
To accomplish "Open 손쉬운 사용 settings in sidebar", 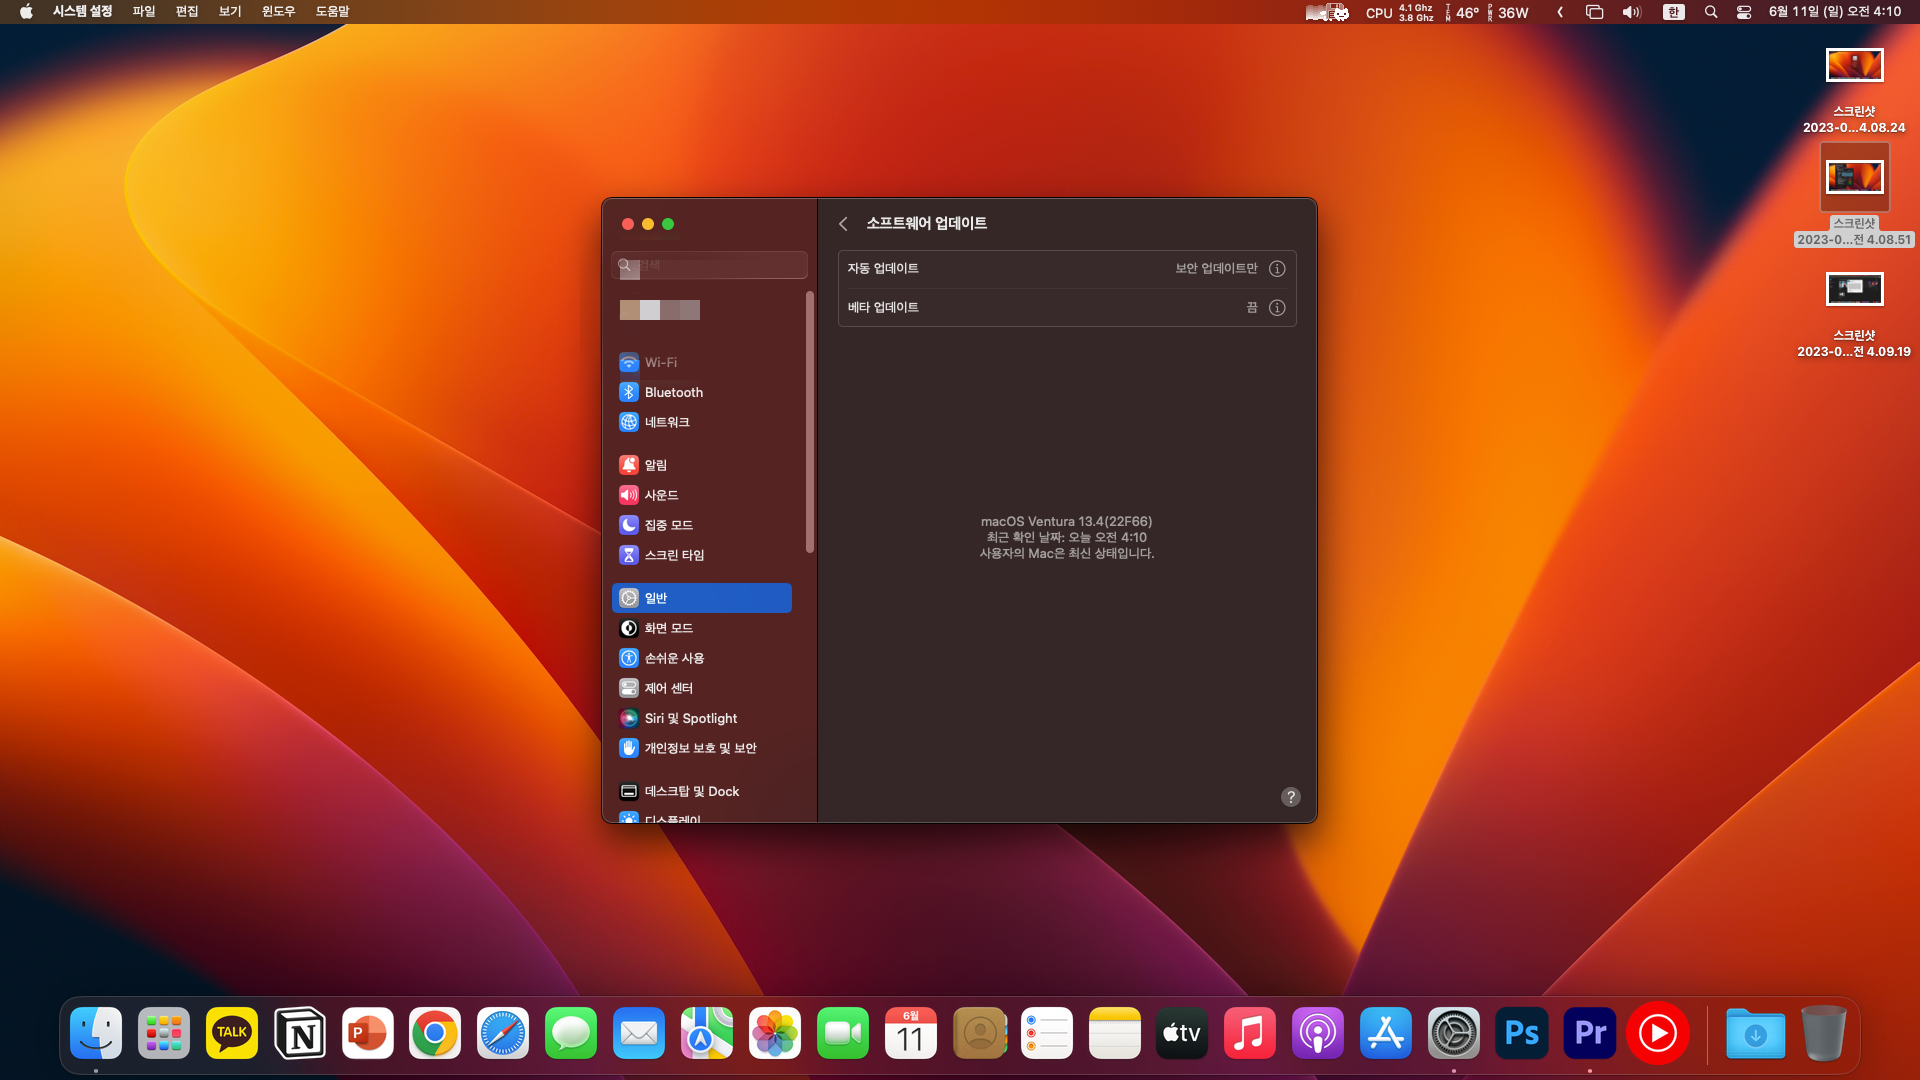I will [702, 658].
